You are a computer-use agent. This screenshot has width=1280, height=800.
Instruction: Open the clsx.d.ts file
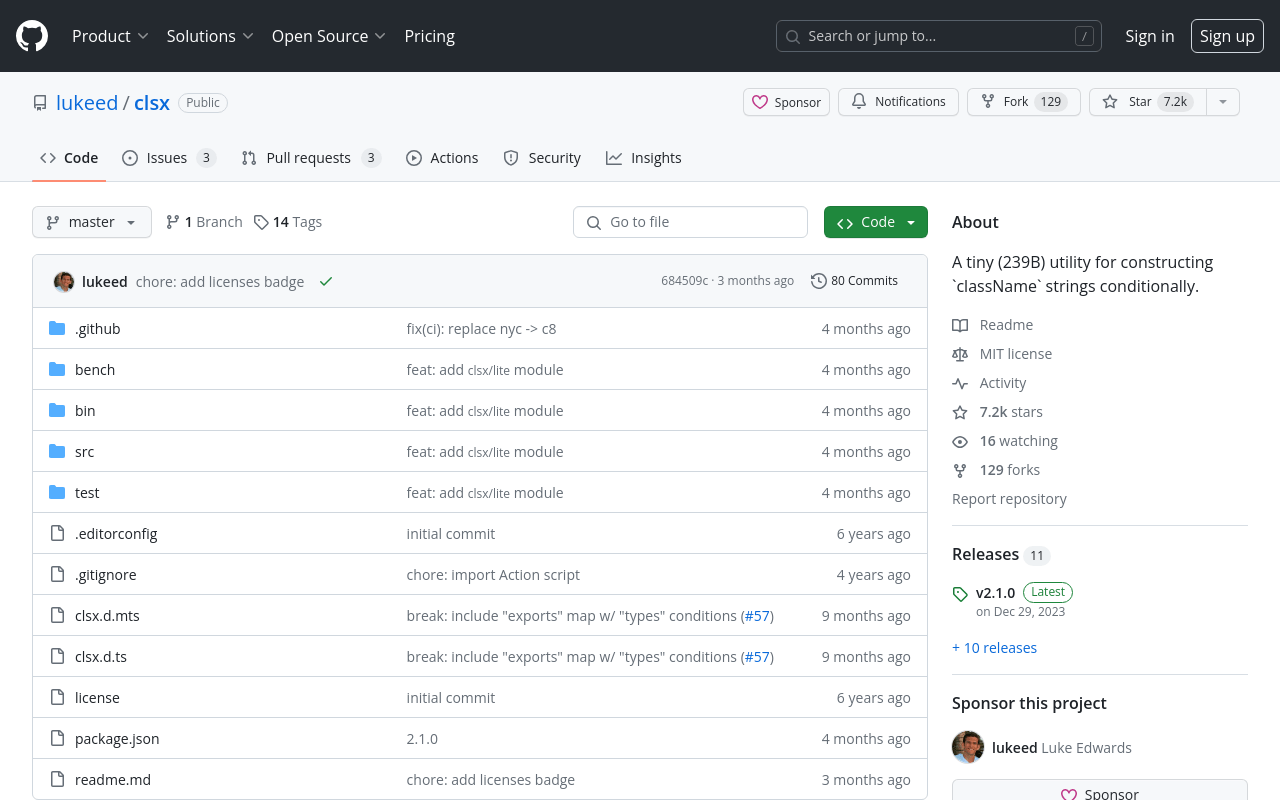click(101, 657)
